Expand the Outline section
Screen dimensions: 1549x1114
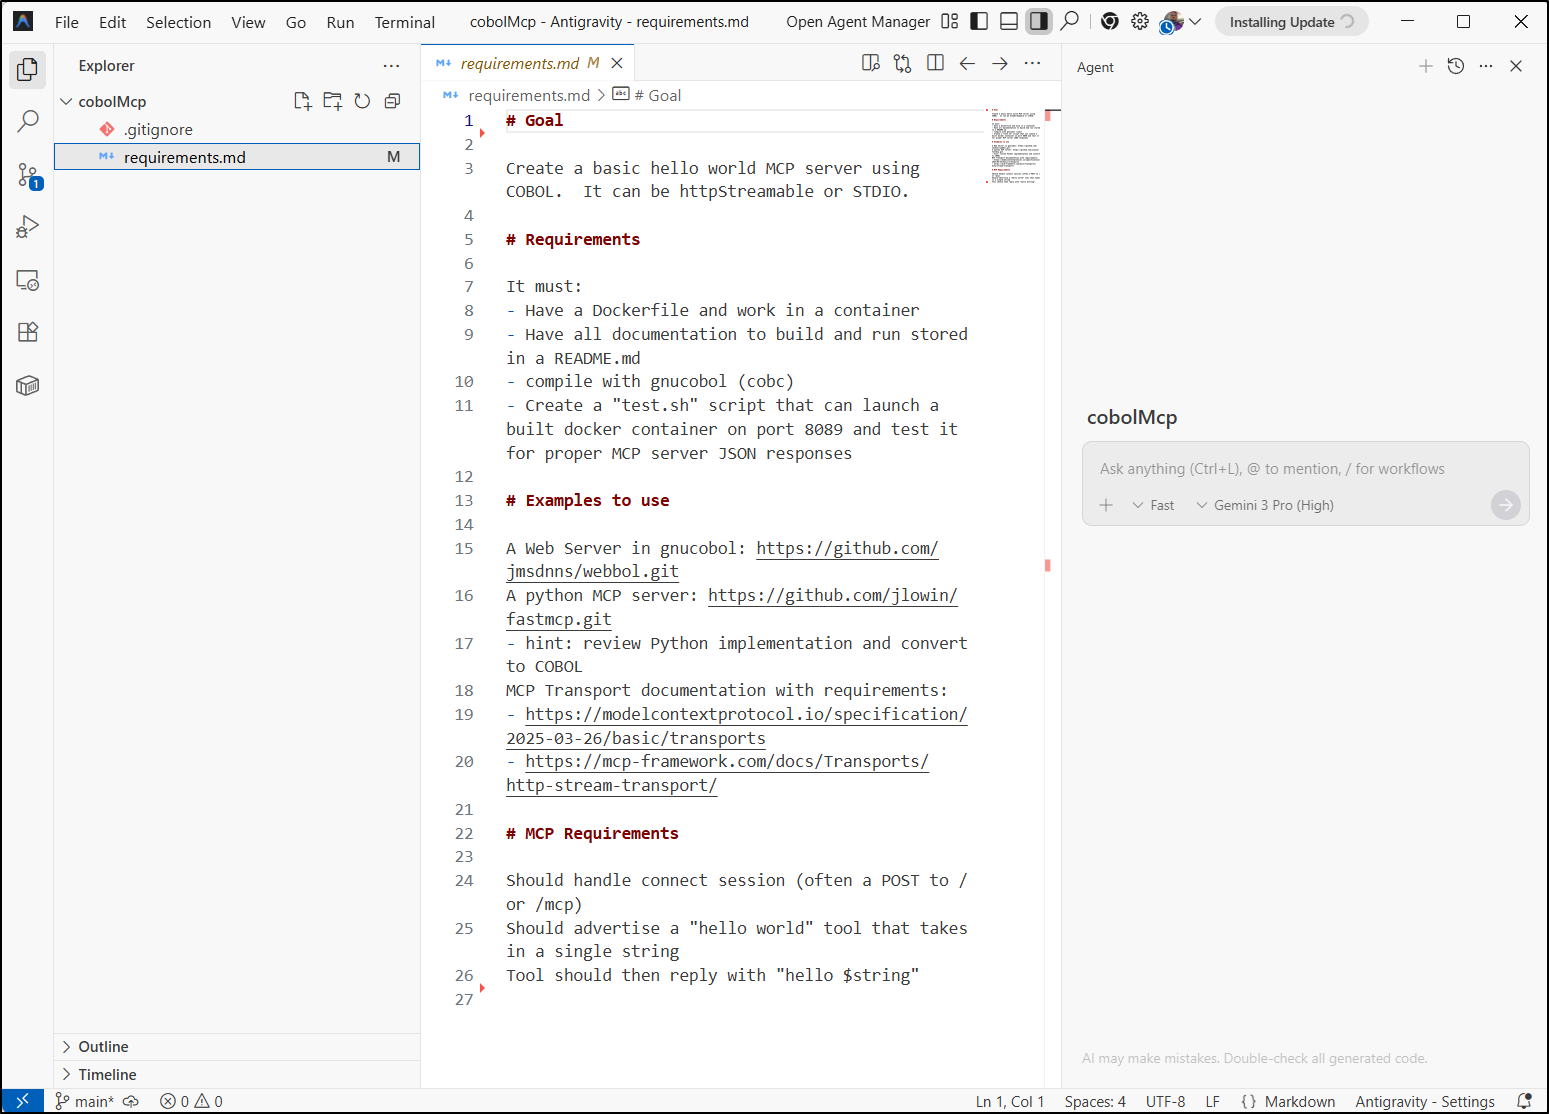[x=103, y=1046]
